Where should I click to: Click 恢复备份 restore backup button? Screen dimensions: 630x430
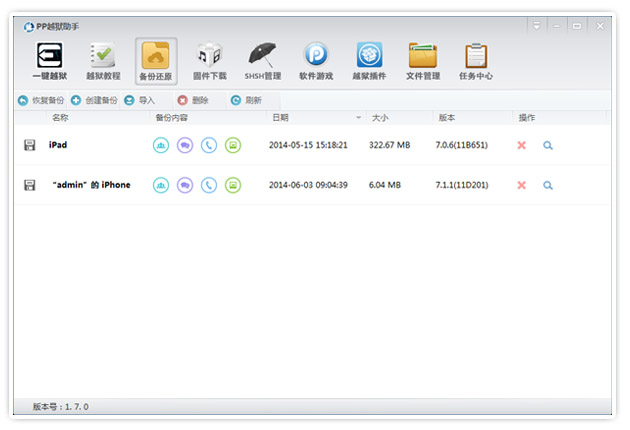coord(41,100)
